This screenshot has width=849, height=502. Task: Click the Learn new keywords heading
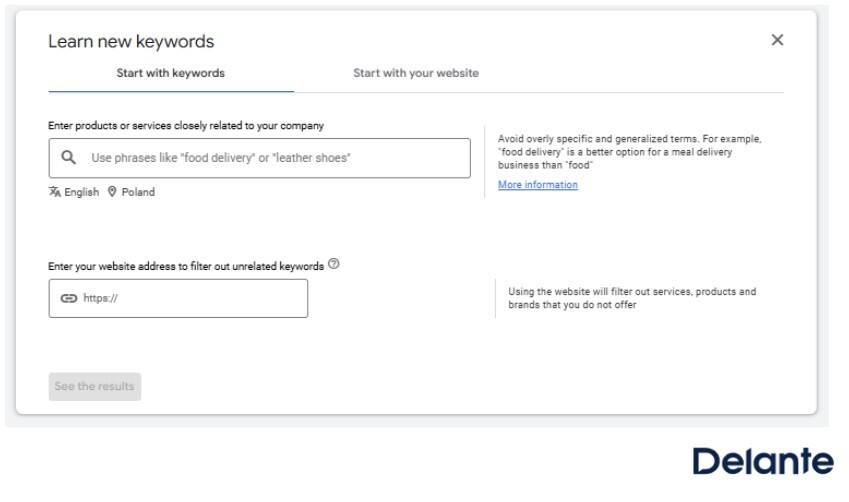coord(131,41)
